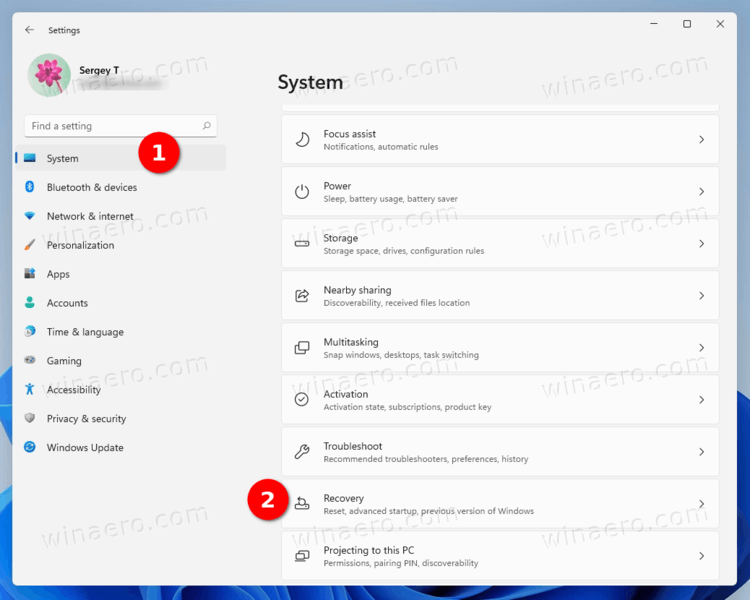Open Activation via right chevron
This screenshot has height=600, width=750.
pos(702,400)
